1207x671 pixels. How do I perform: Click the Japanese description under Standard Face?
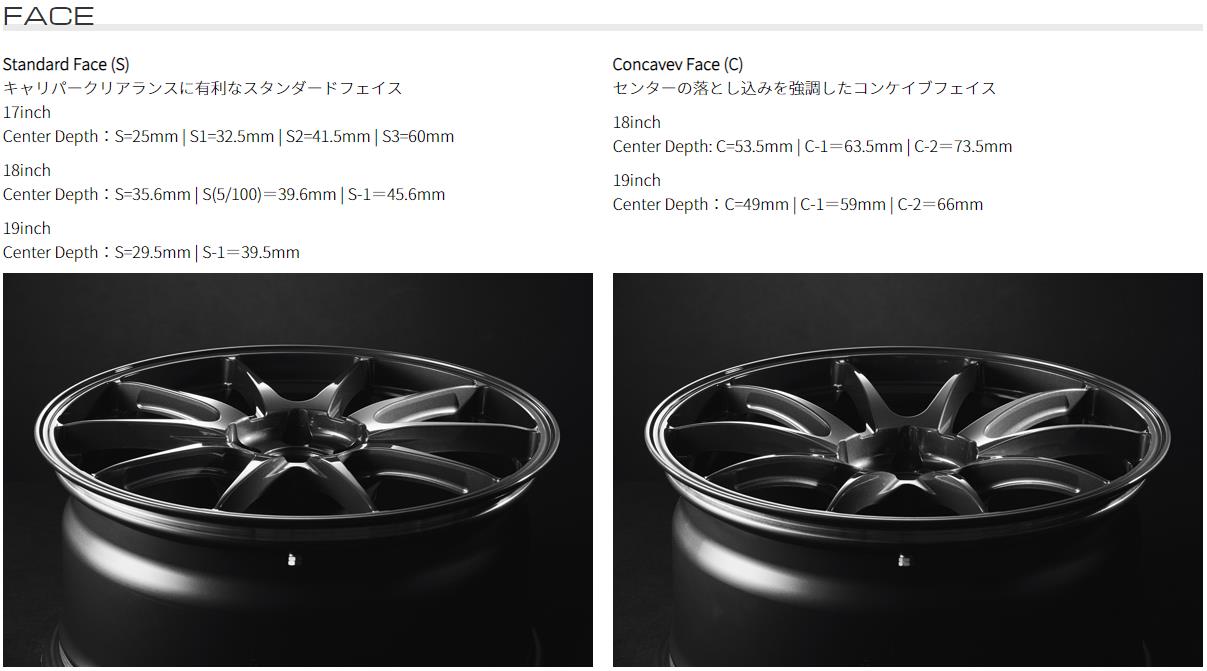pyautogui.click(x=203, y=88)
